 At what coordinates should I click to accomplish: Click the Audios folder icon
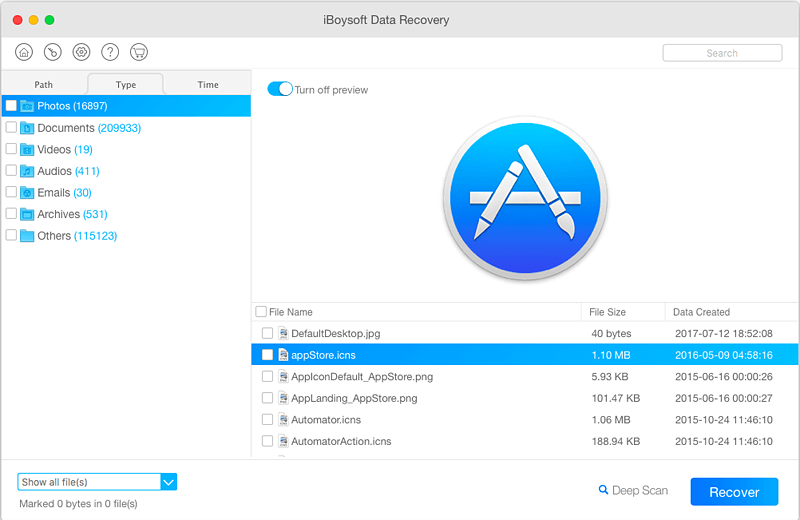(x=27, y=171)
